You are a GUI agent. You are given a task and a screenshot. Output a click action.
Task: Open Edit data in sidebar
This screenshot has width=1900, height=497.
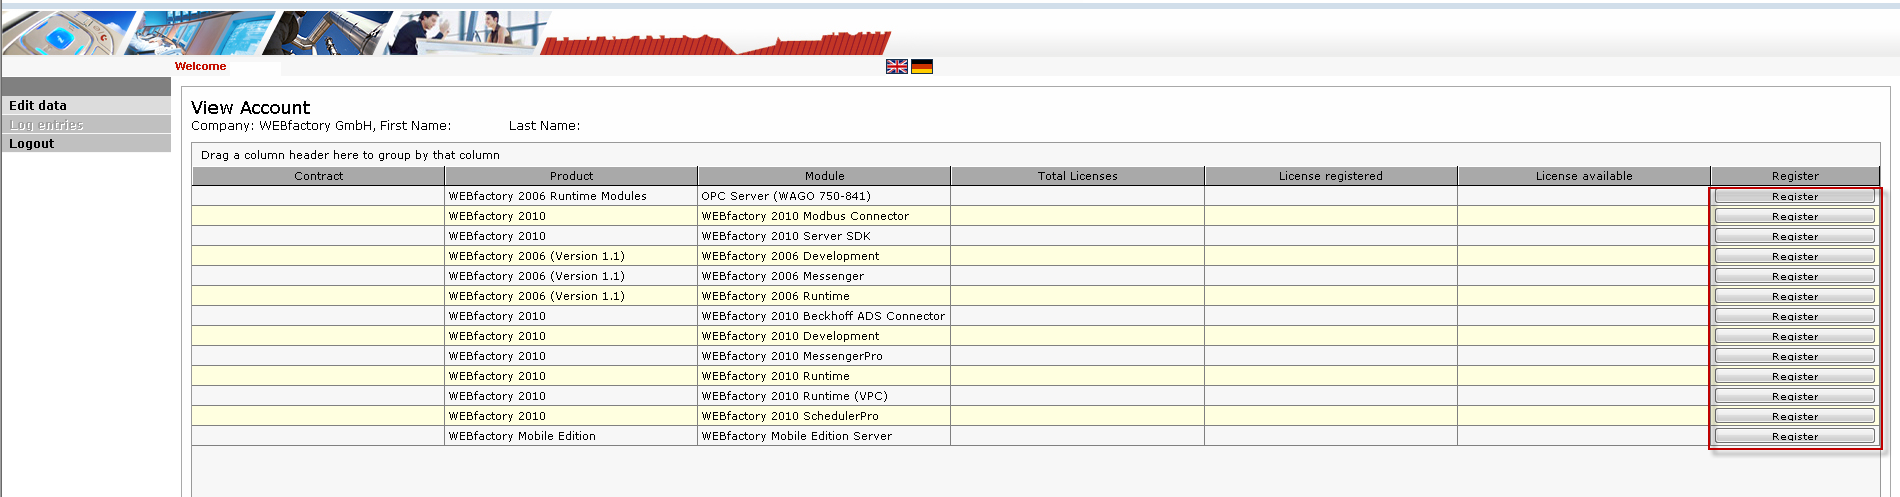coord(38,105)
